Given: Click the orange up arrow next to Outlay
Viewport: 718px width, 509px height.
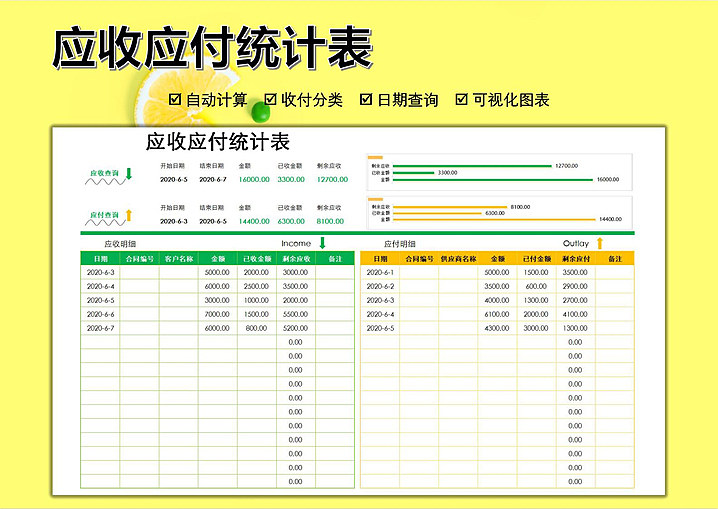Looking at the screenshot, I should tap(599, 243).
